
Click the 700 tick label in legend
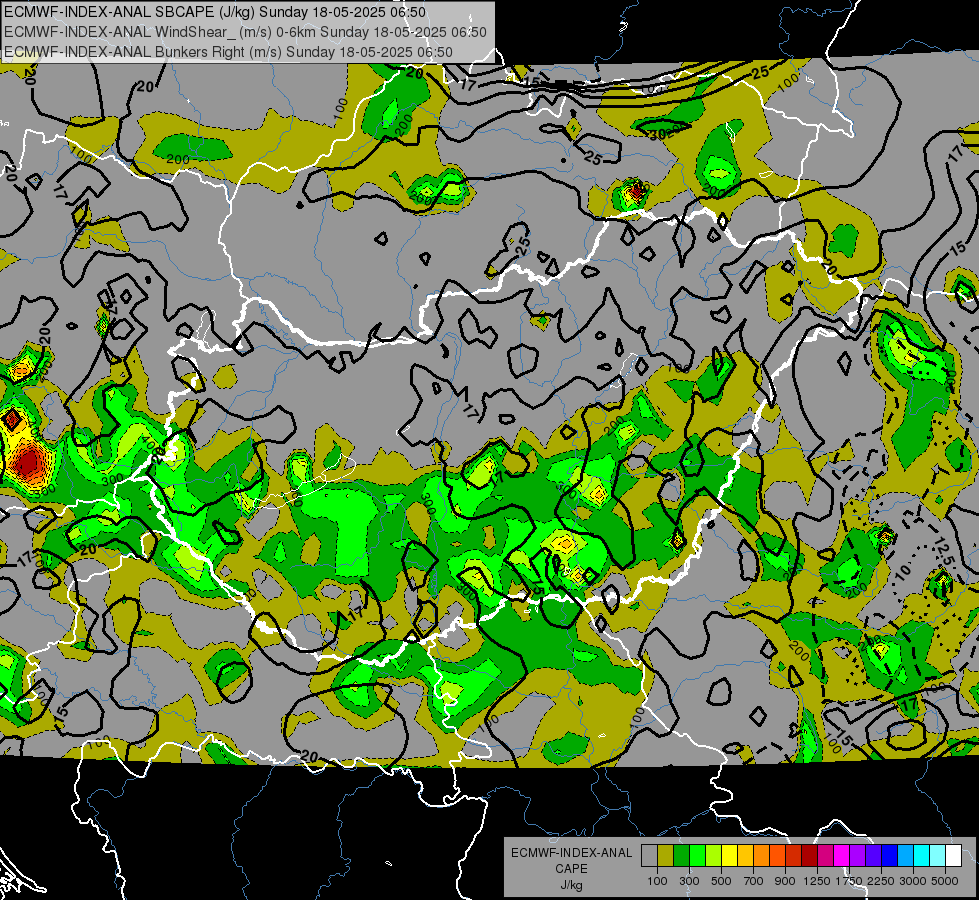click(754, 881)
